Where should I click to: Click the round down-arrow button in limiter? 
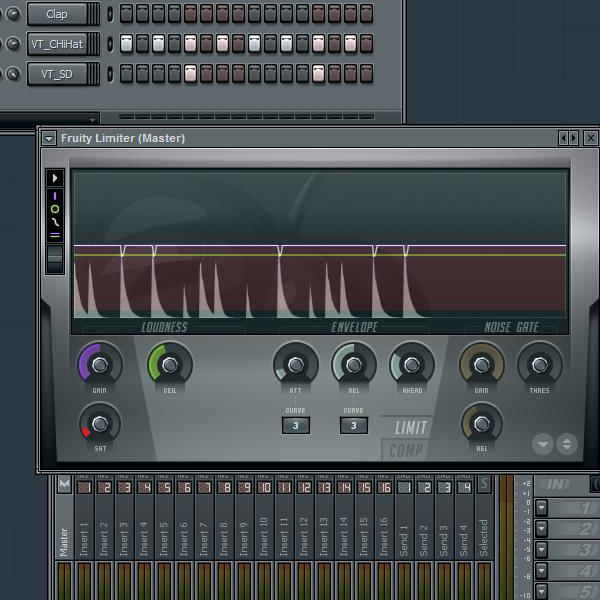click(543, 444)
